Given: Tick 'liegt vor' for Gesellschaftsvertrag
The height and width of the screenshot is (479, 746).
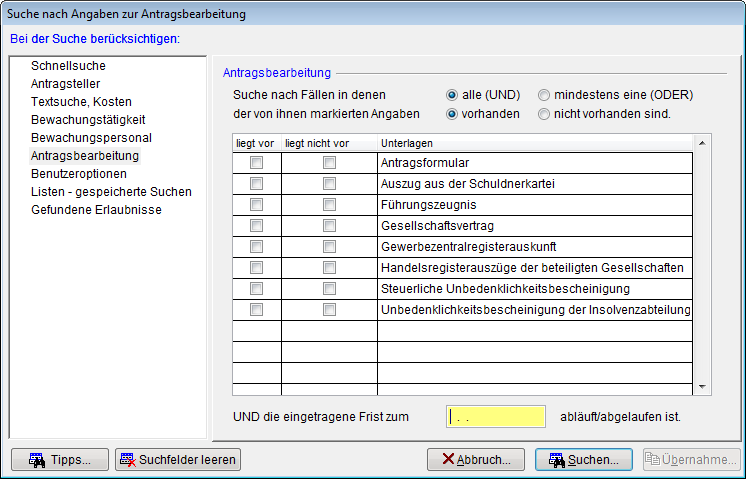Looking at the screenshot, I should (257, 226).
